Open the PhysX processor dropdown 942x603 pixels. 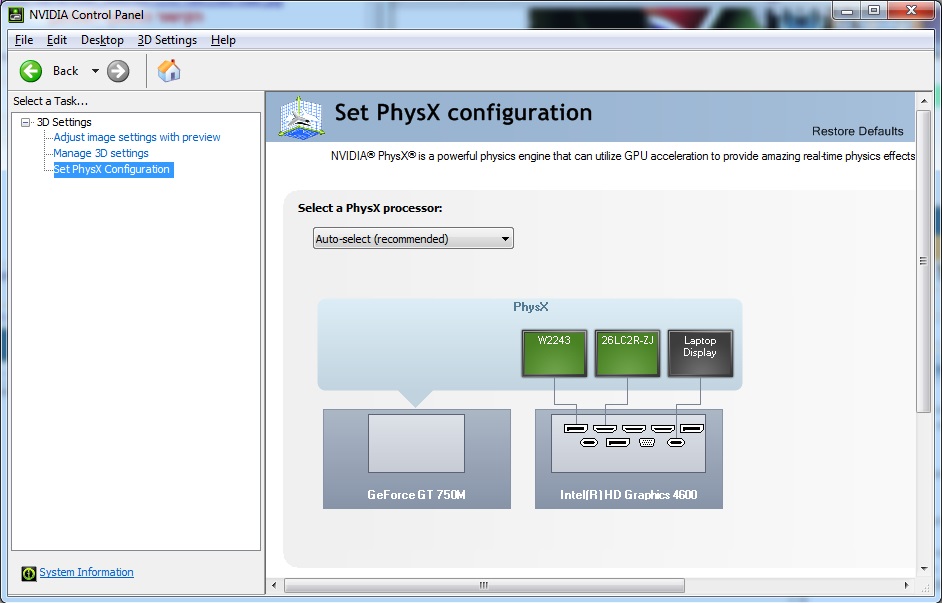[x=413, y=239]
